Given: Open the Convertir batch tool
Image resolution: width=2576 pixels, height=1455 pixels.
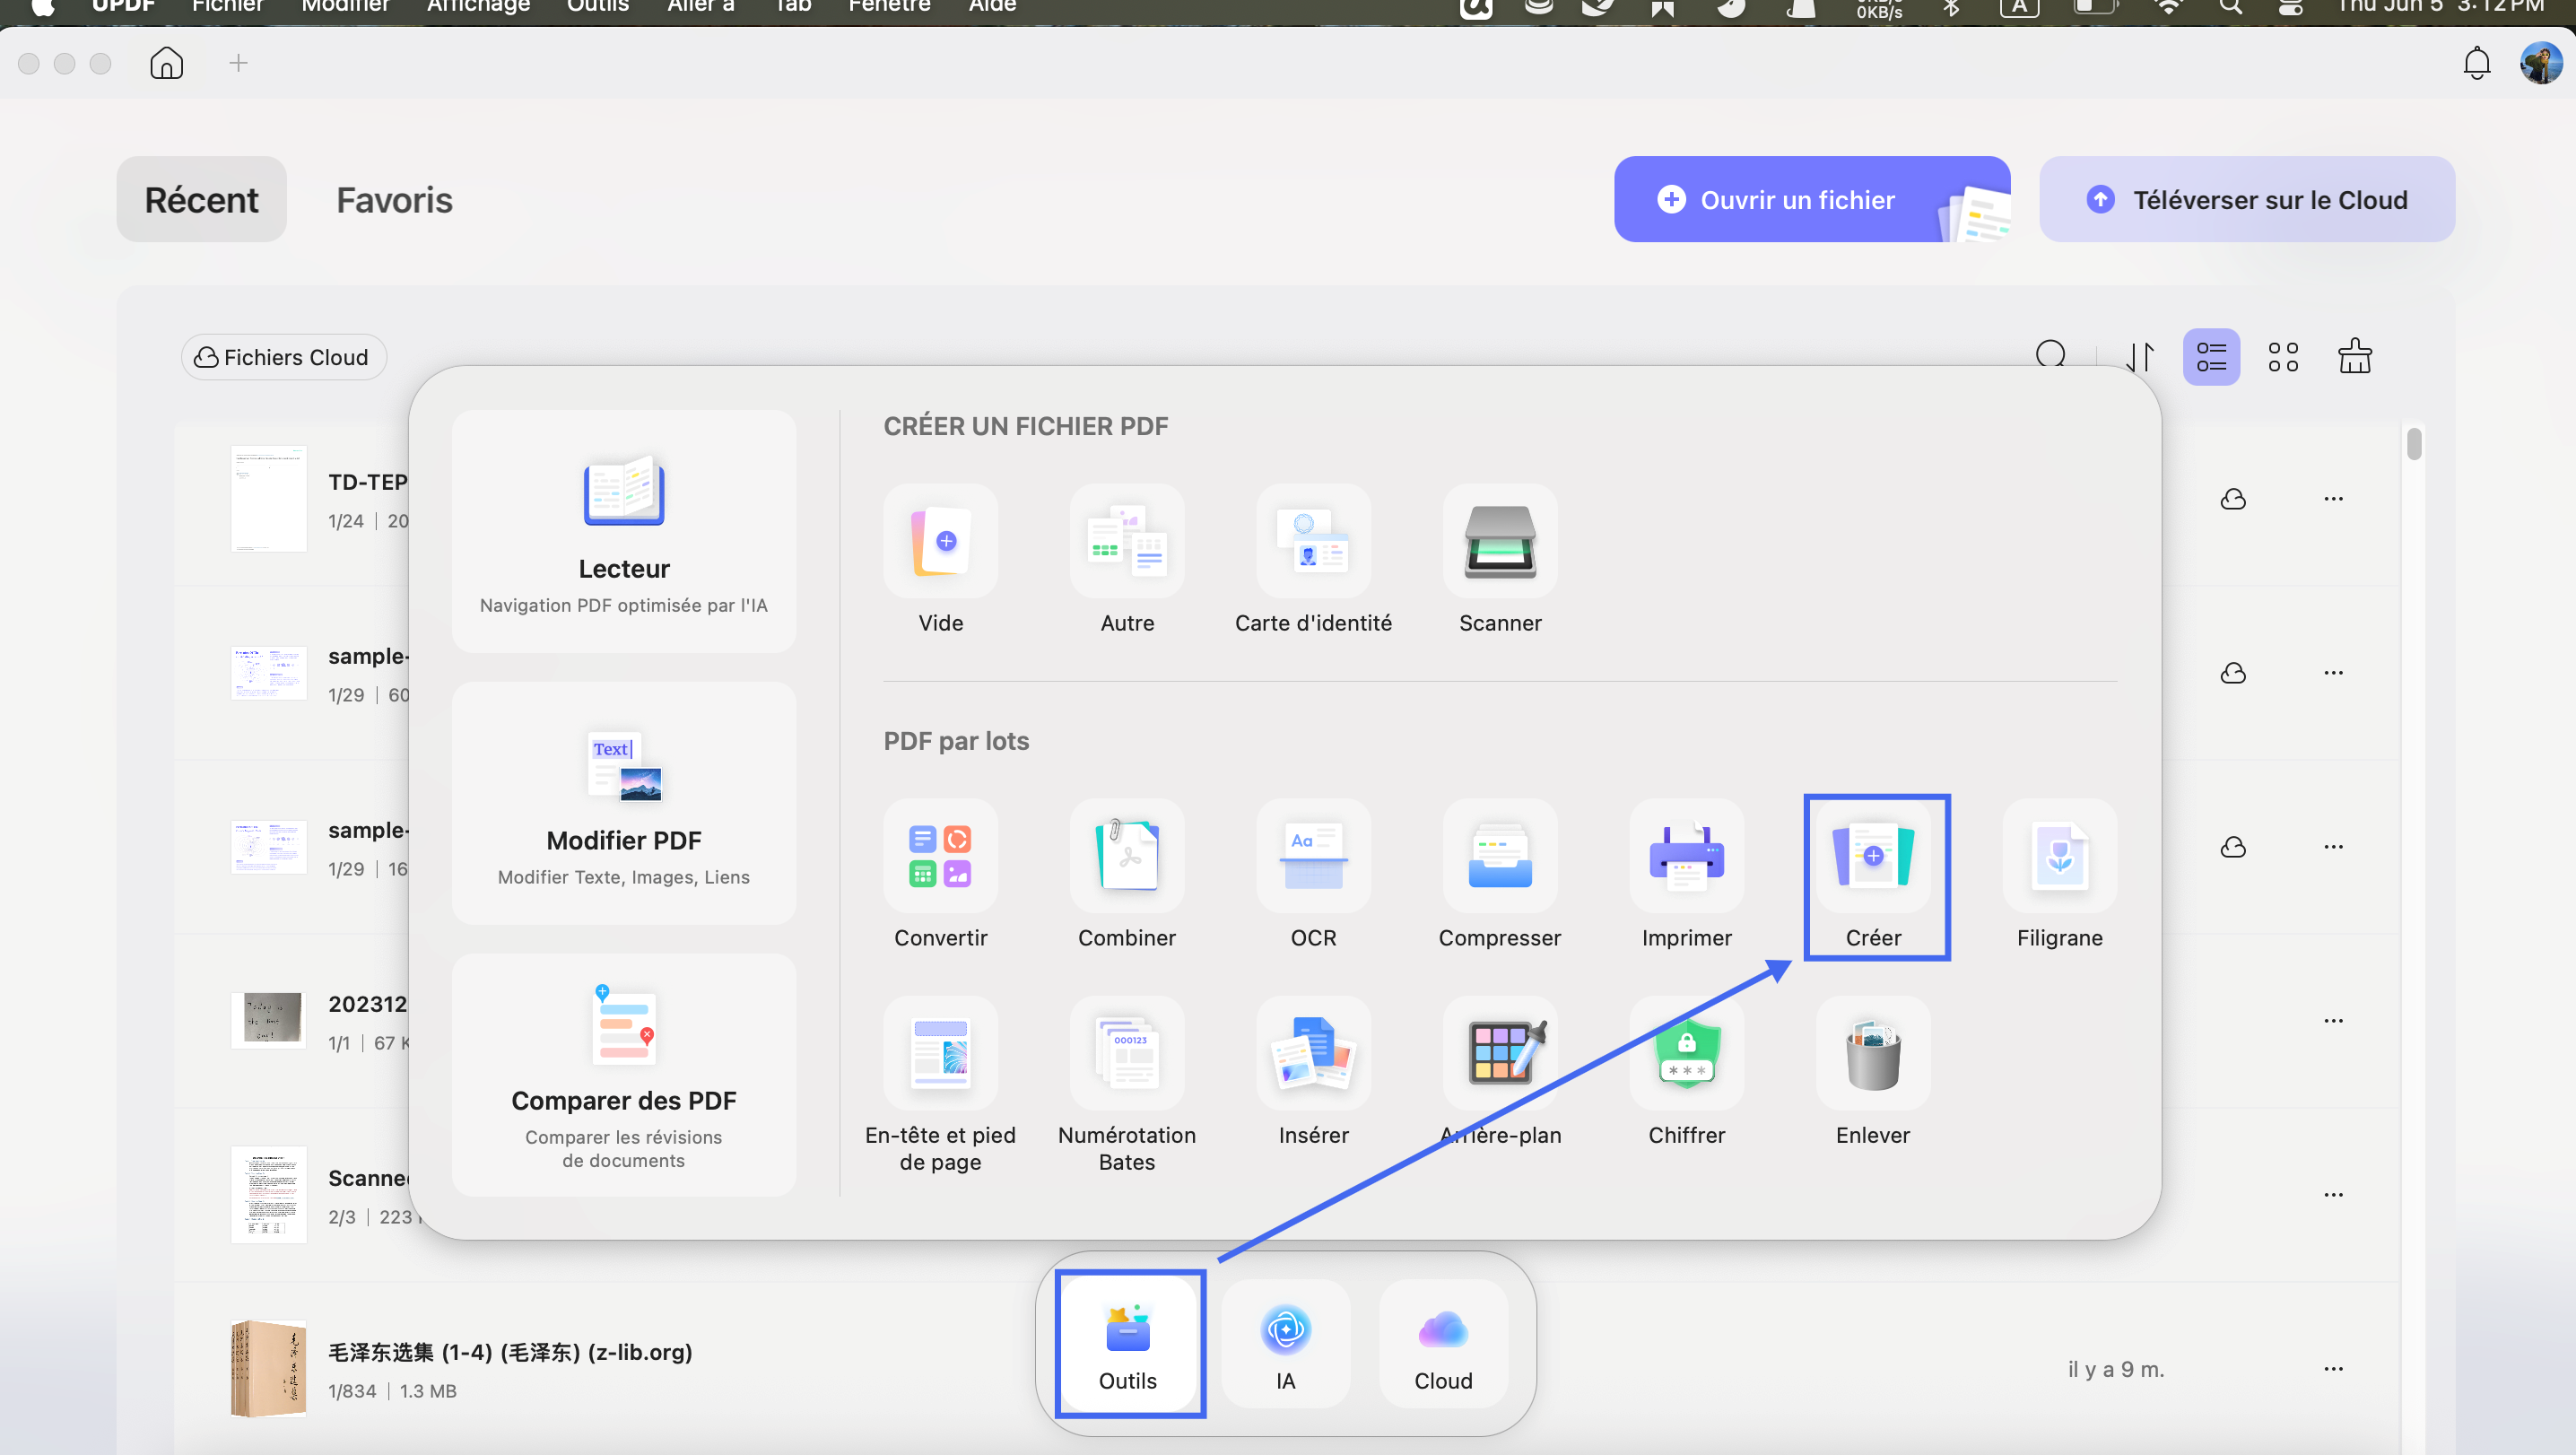Looking at the screenshot, I should point(940,876).
